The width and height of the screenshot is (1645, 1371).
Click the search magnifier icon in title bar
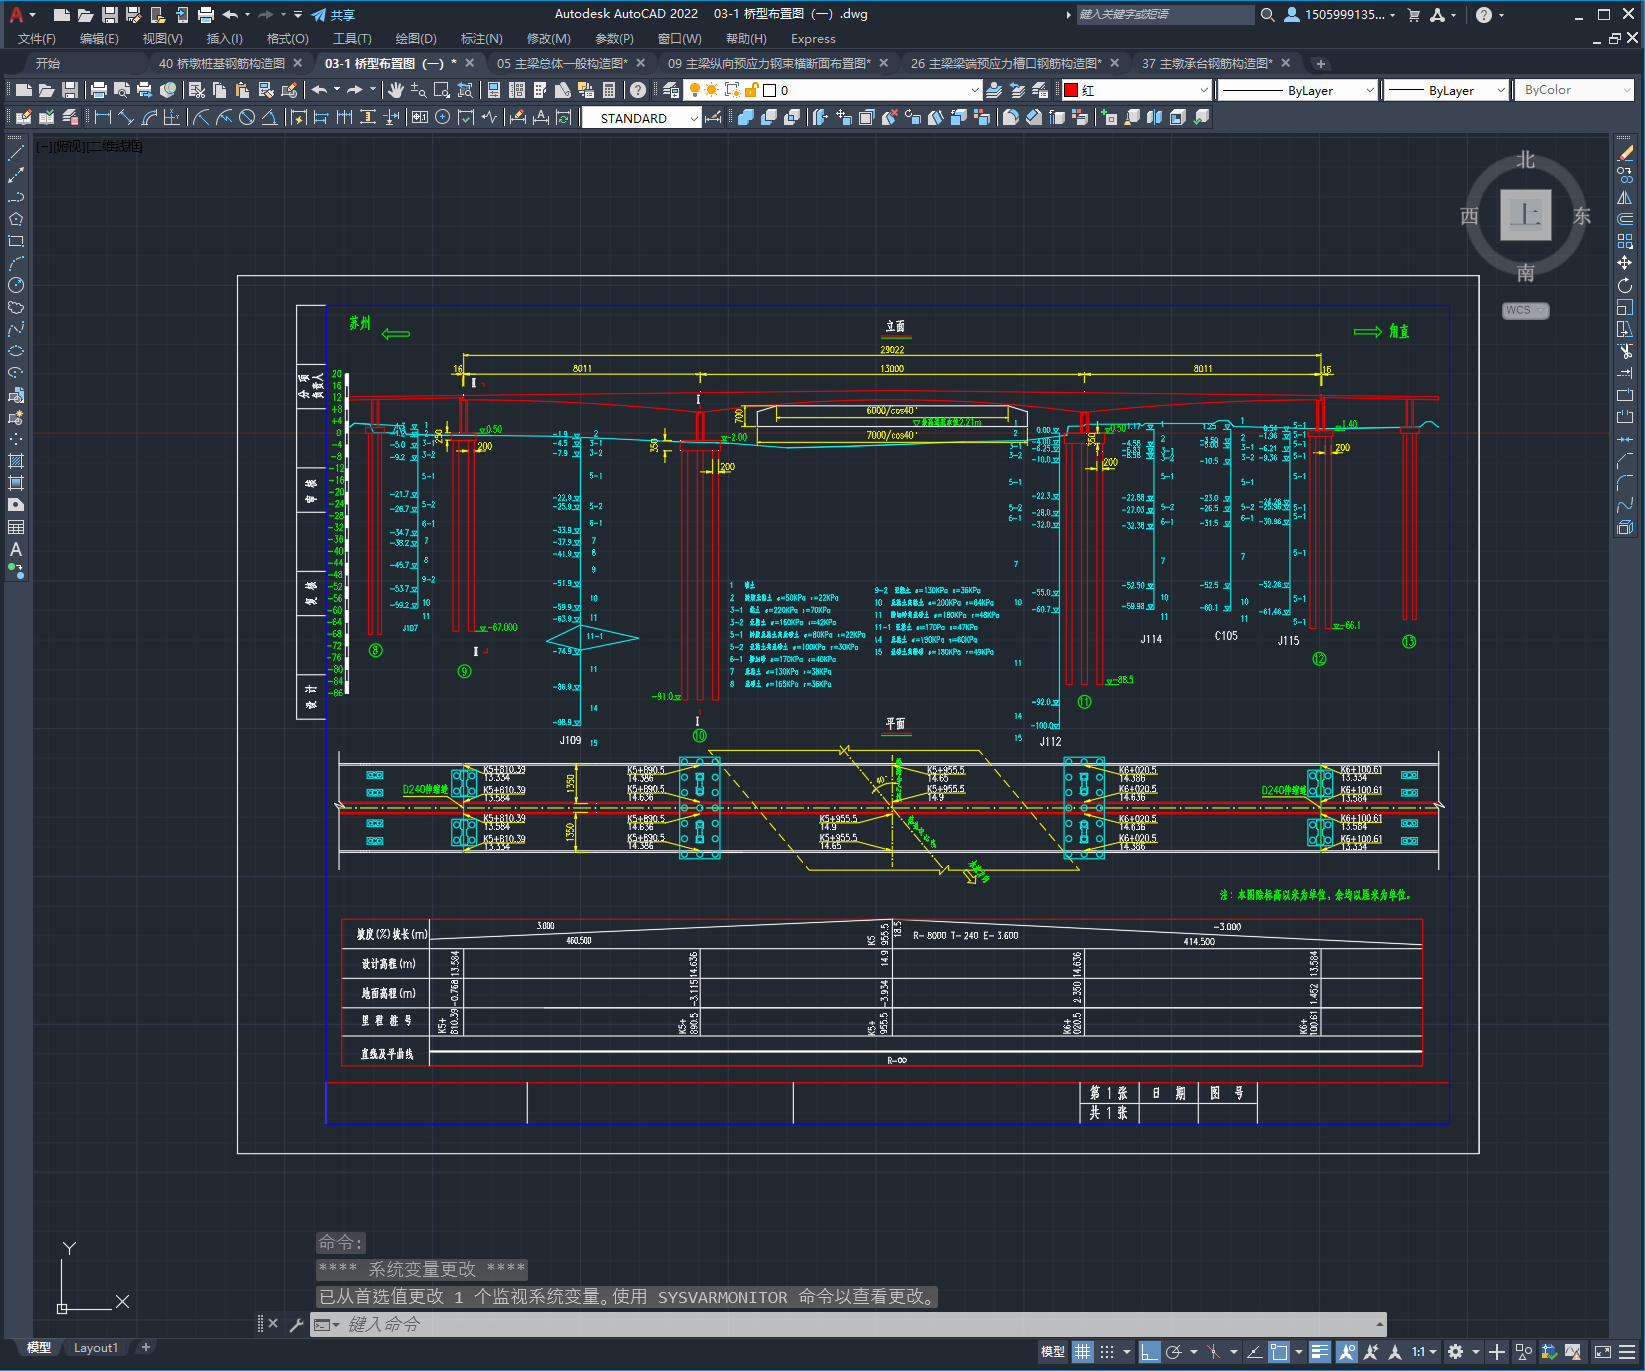[x=1267, y=14]
